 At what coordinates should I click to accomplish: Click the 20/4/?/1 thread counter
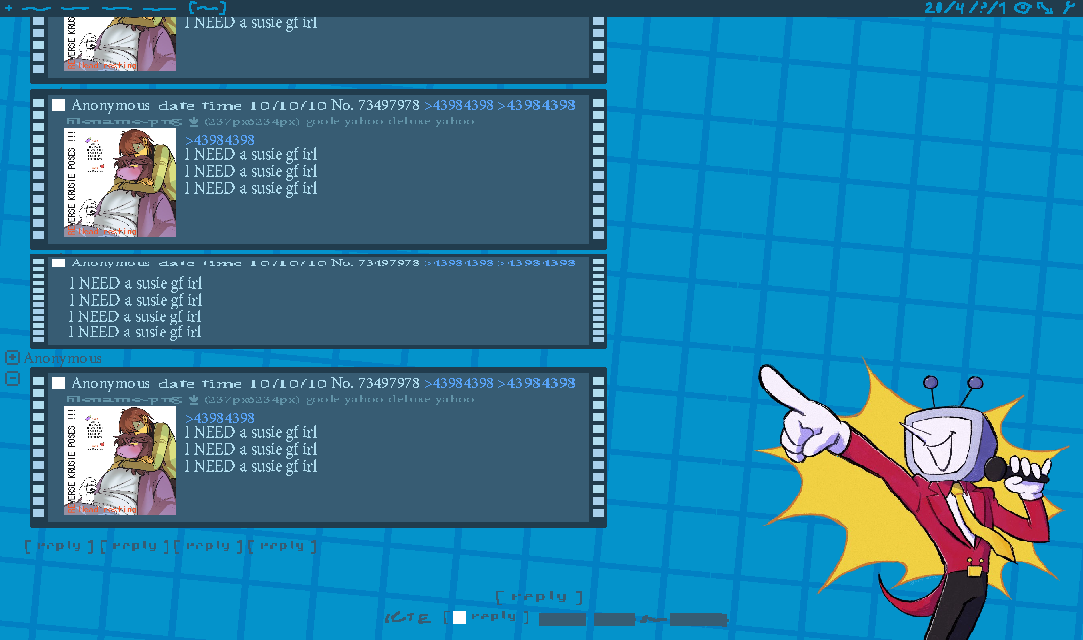[966, 8]
